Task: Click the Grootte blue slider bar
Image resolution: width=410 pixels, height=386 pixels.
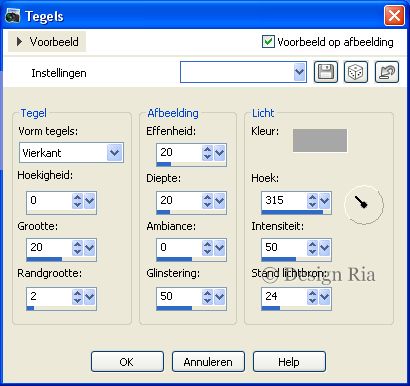Action: [44, 259]
